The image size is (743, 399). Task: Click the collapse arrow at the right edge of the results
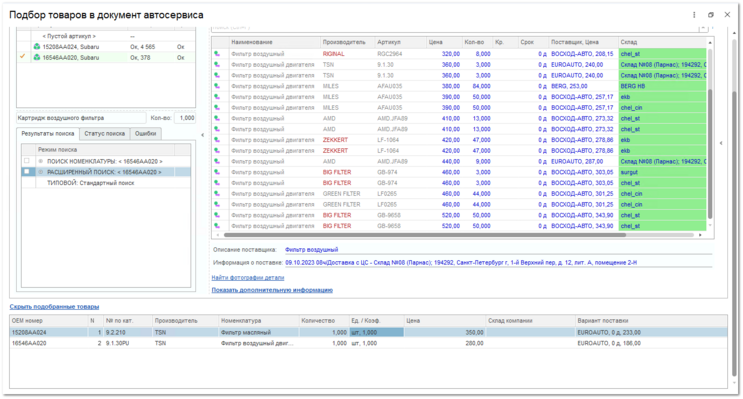coord(721,143)
